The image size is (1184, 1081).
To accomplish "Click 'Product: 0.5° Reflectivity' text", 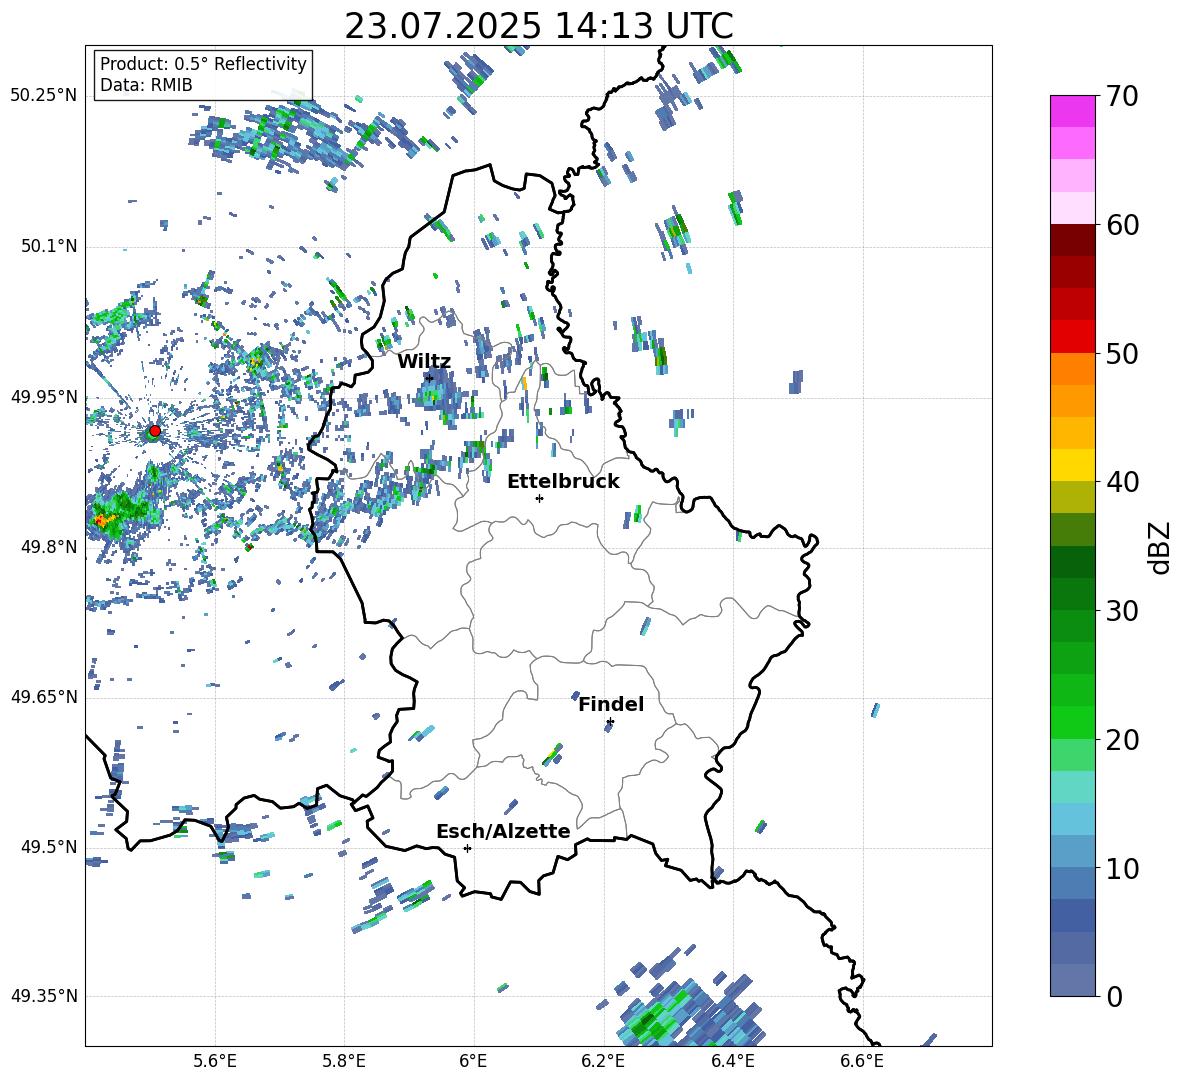I will pyautogui.click(x=203, y=64).
